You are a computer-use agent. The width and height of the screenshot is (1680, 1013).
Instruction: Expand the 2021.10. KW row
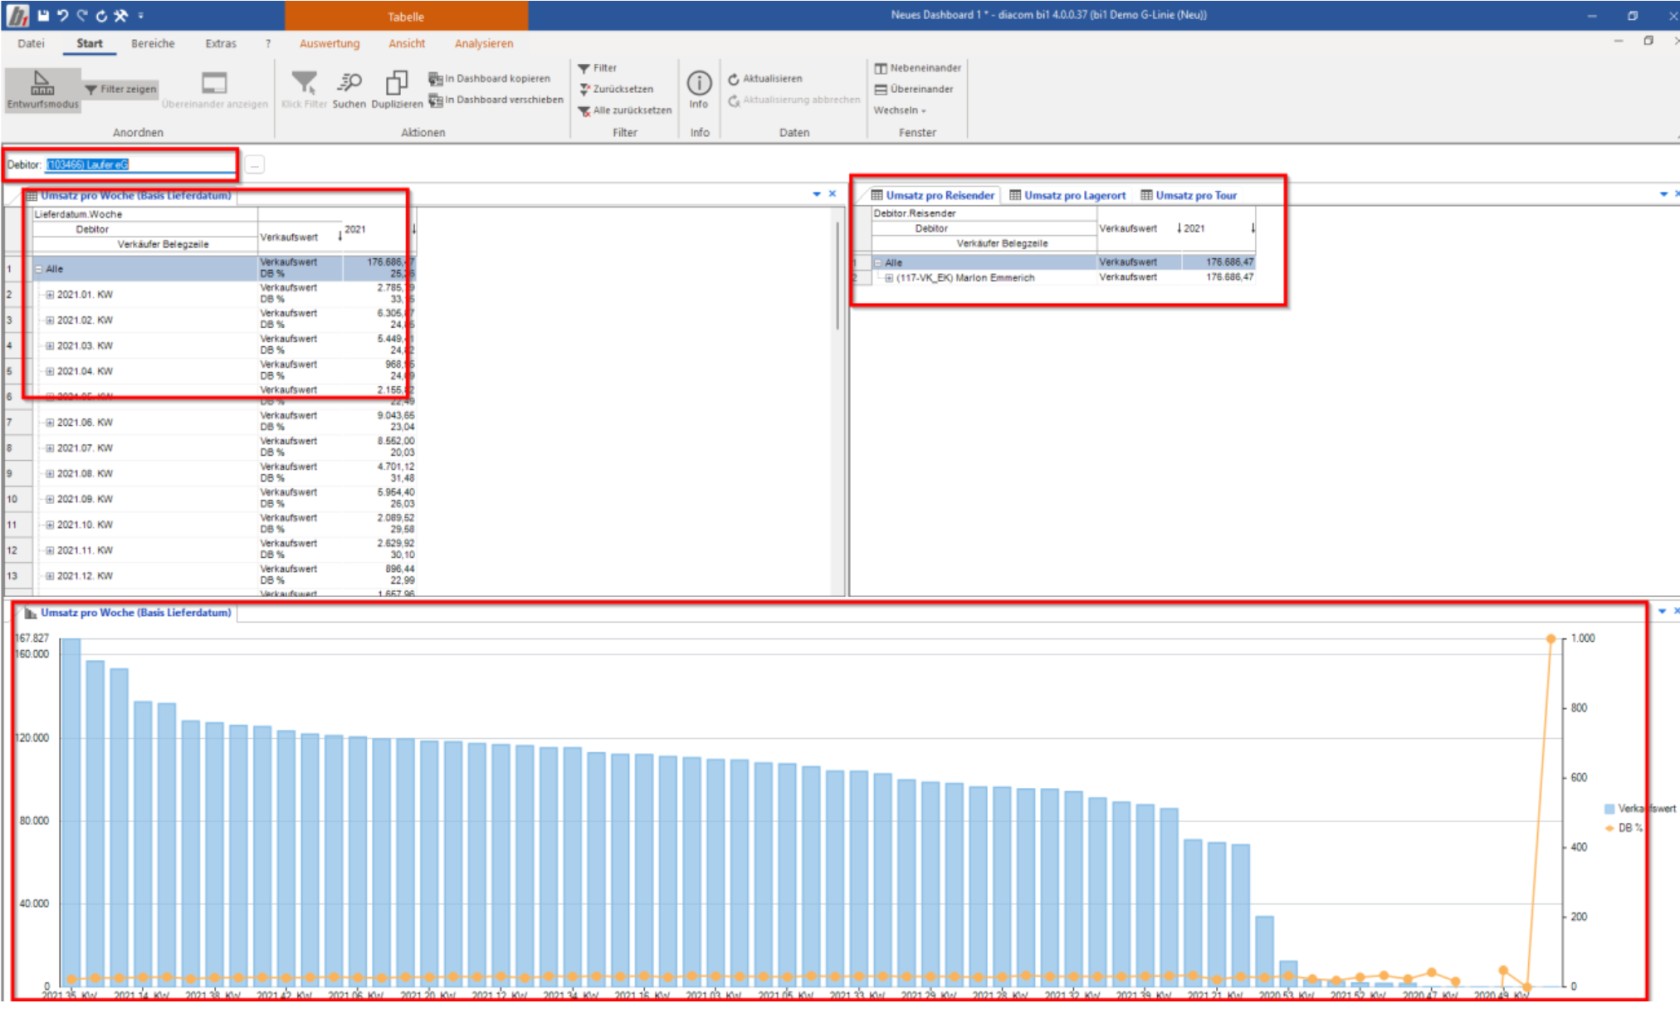50,525
